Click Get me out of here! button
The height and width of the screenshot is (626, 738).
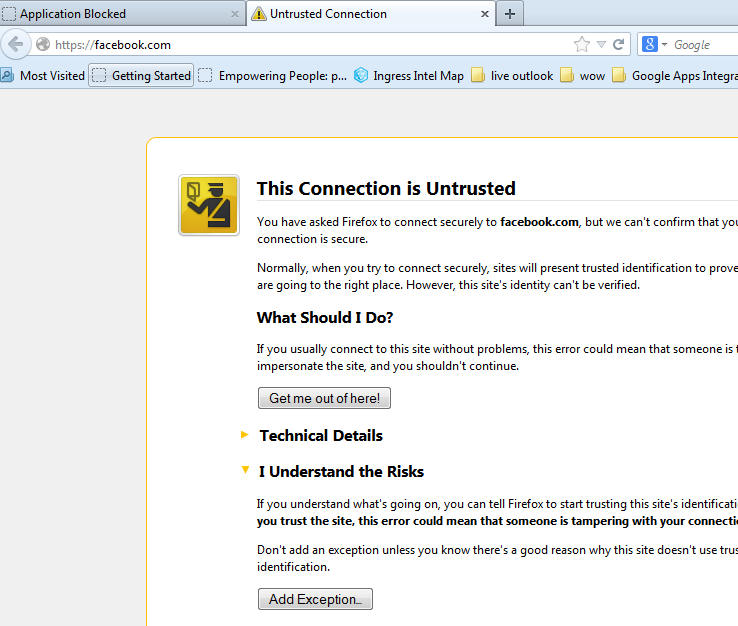[324, 398]
